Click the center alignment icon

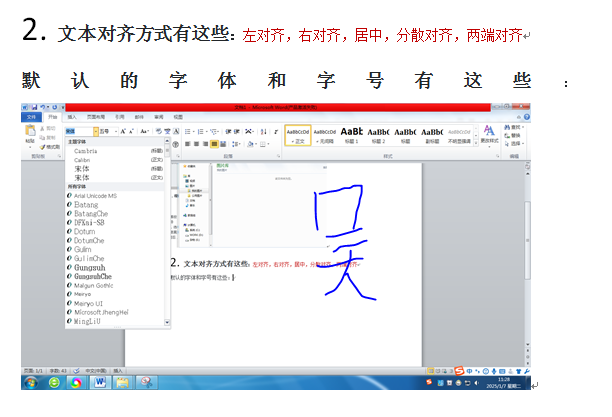196,144
